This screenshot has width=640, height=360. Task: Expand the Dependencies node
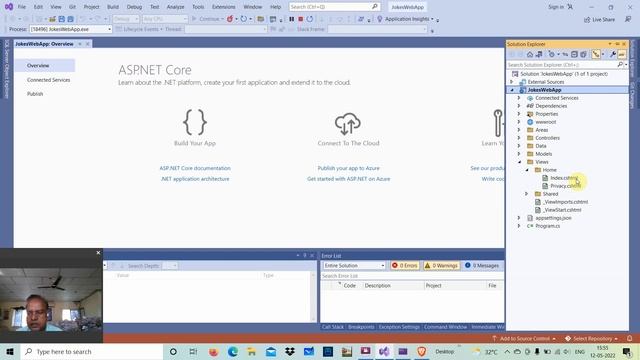pyautogui.click(x=519, y=106)
